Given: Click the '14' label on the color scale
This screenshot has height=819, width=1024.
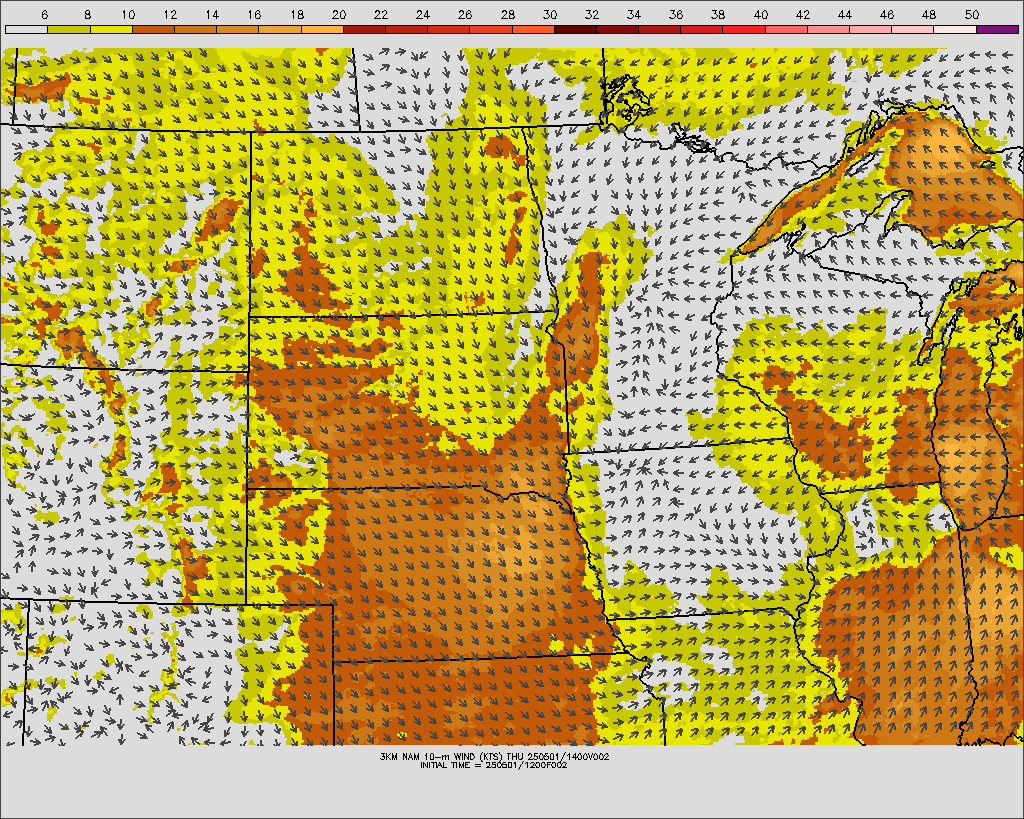Looking at the screenshot, I should click(x=213, y=14).
